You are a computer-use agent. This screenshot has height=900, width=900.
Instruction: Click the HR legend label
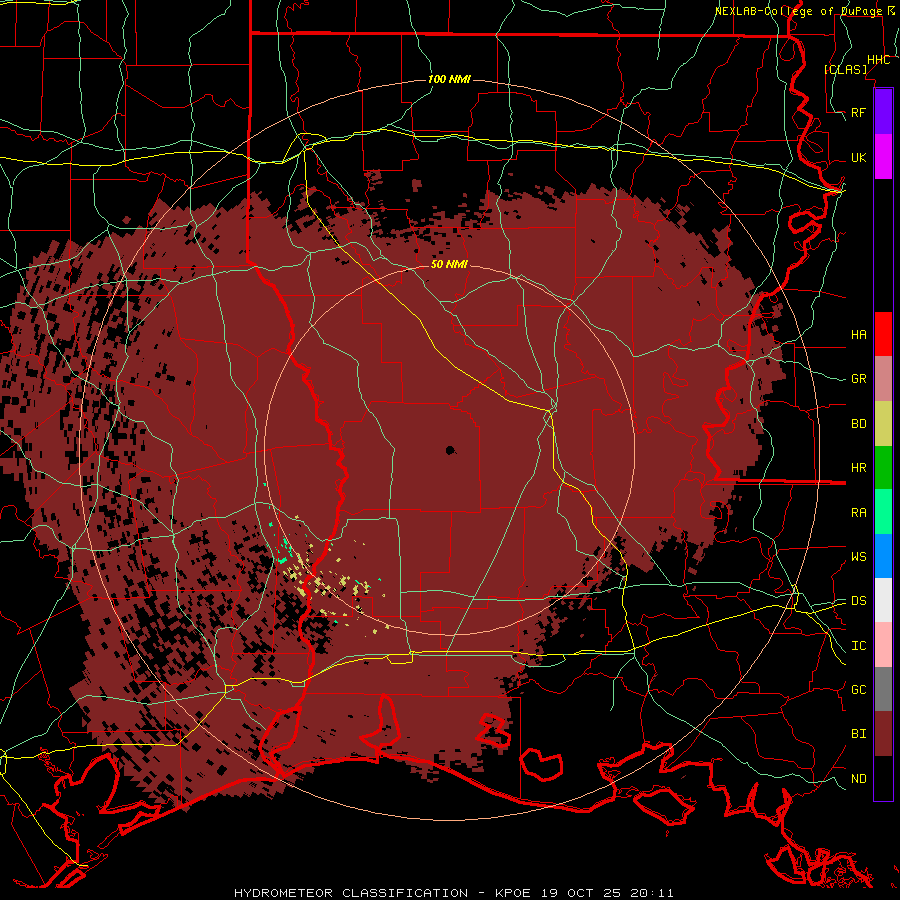point(859,468)
